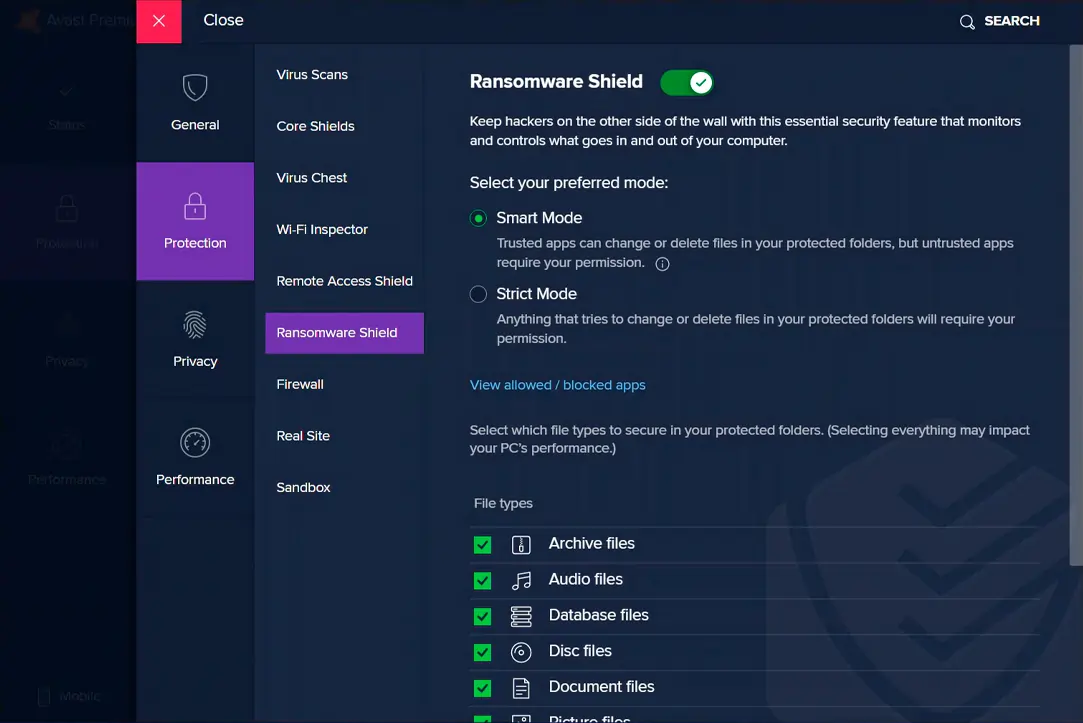Click the vertical scrollbar of settings panel

1075,305
